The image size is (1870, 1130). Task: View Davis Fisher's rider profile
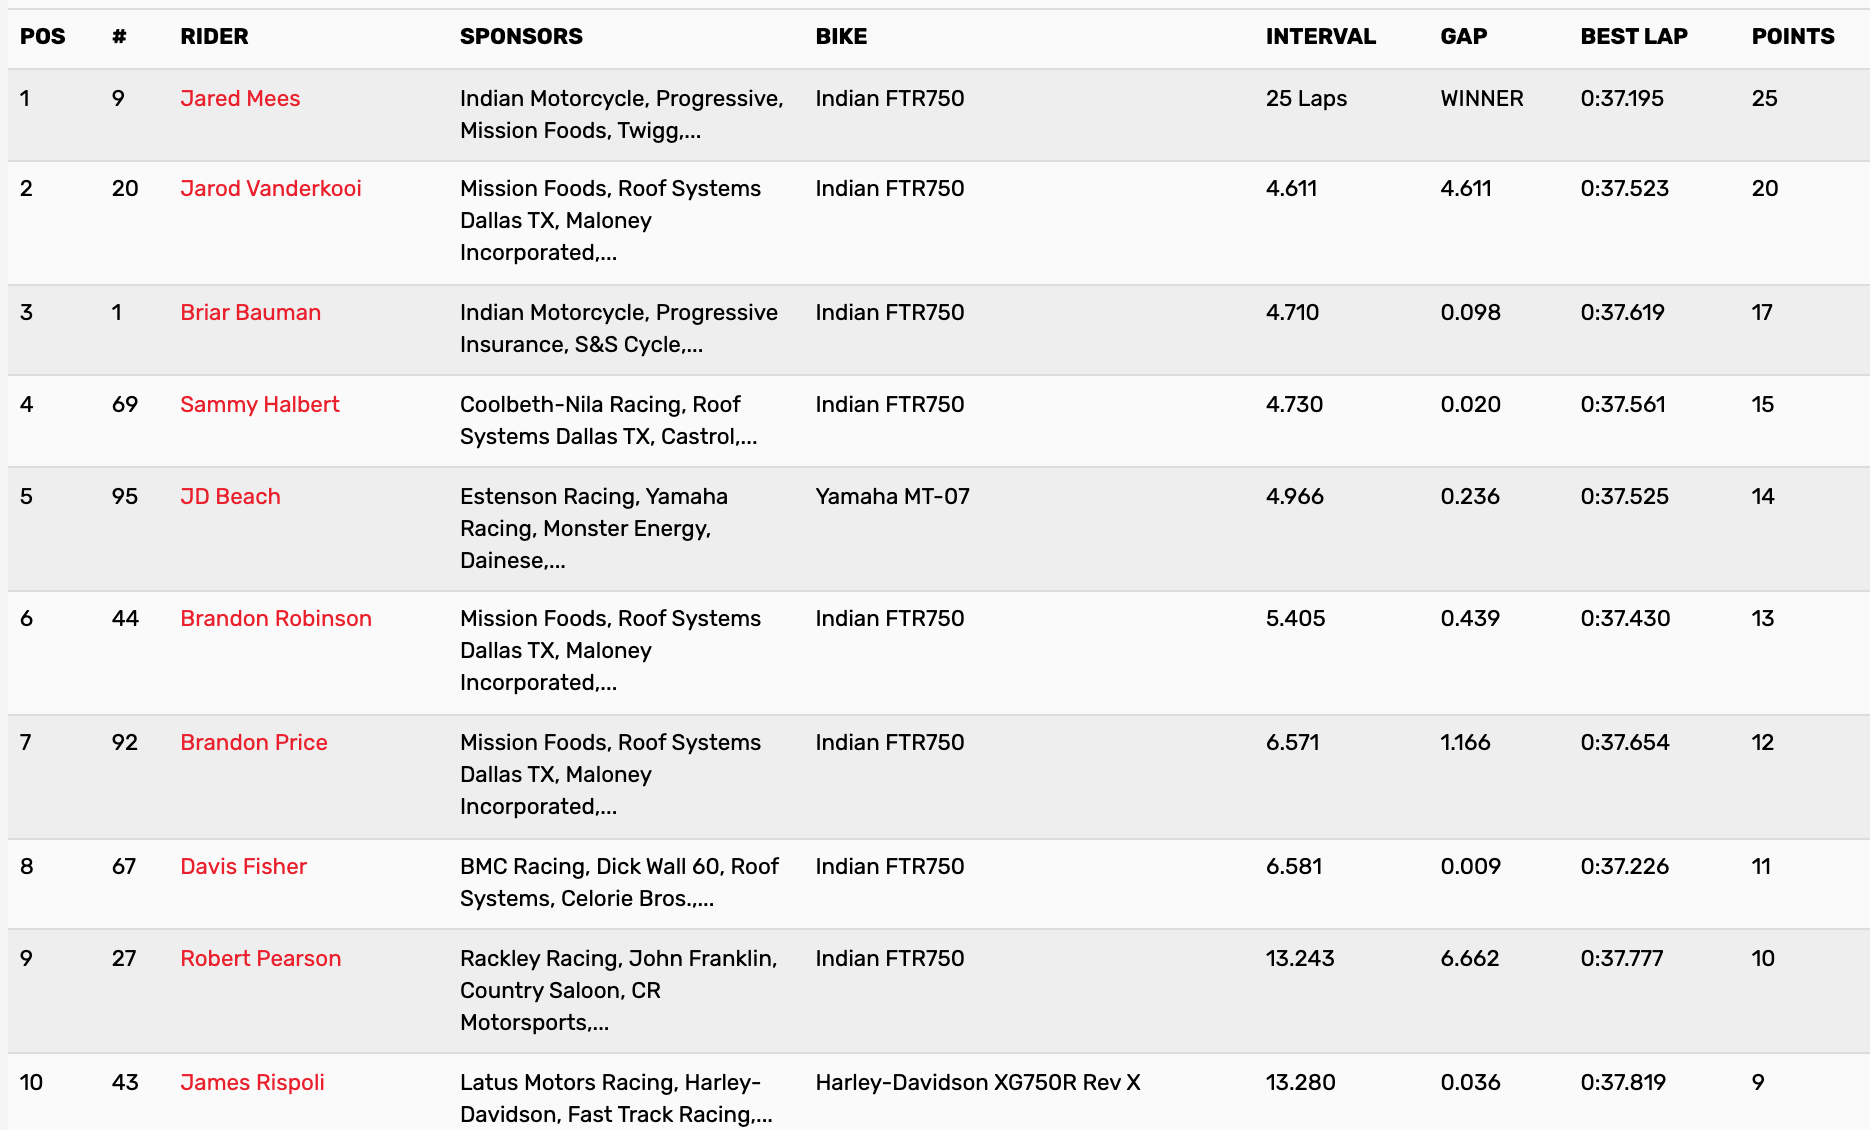[243, 866]
